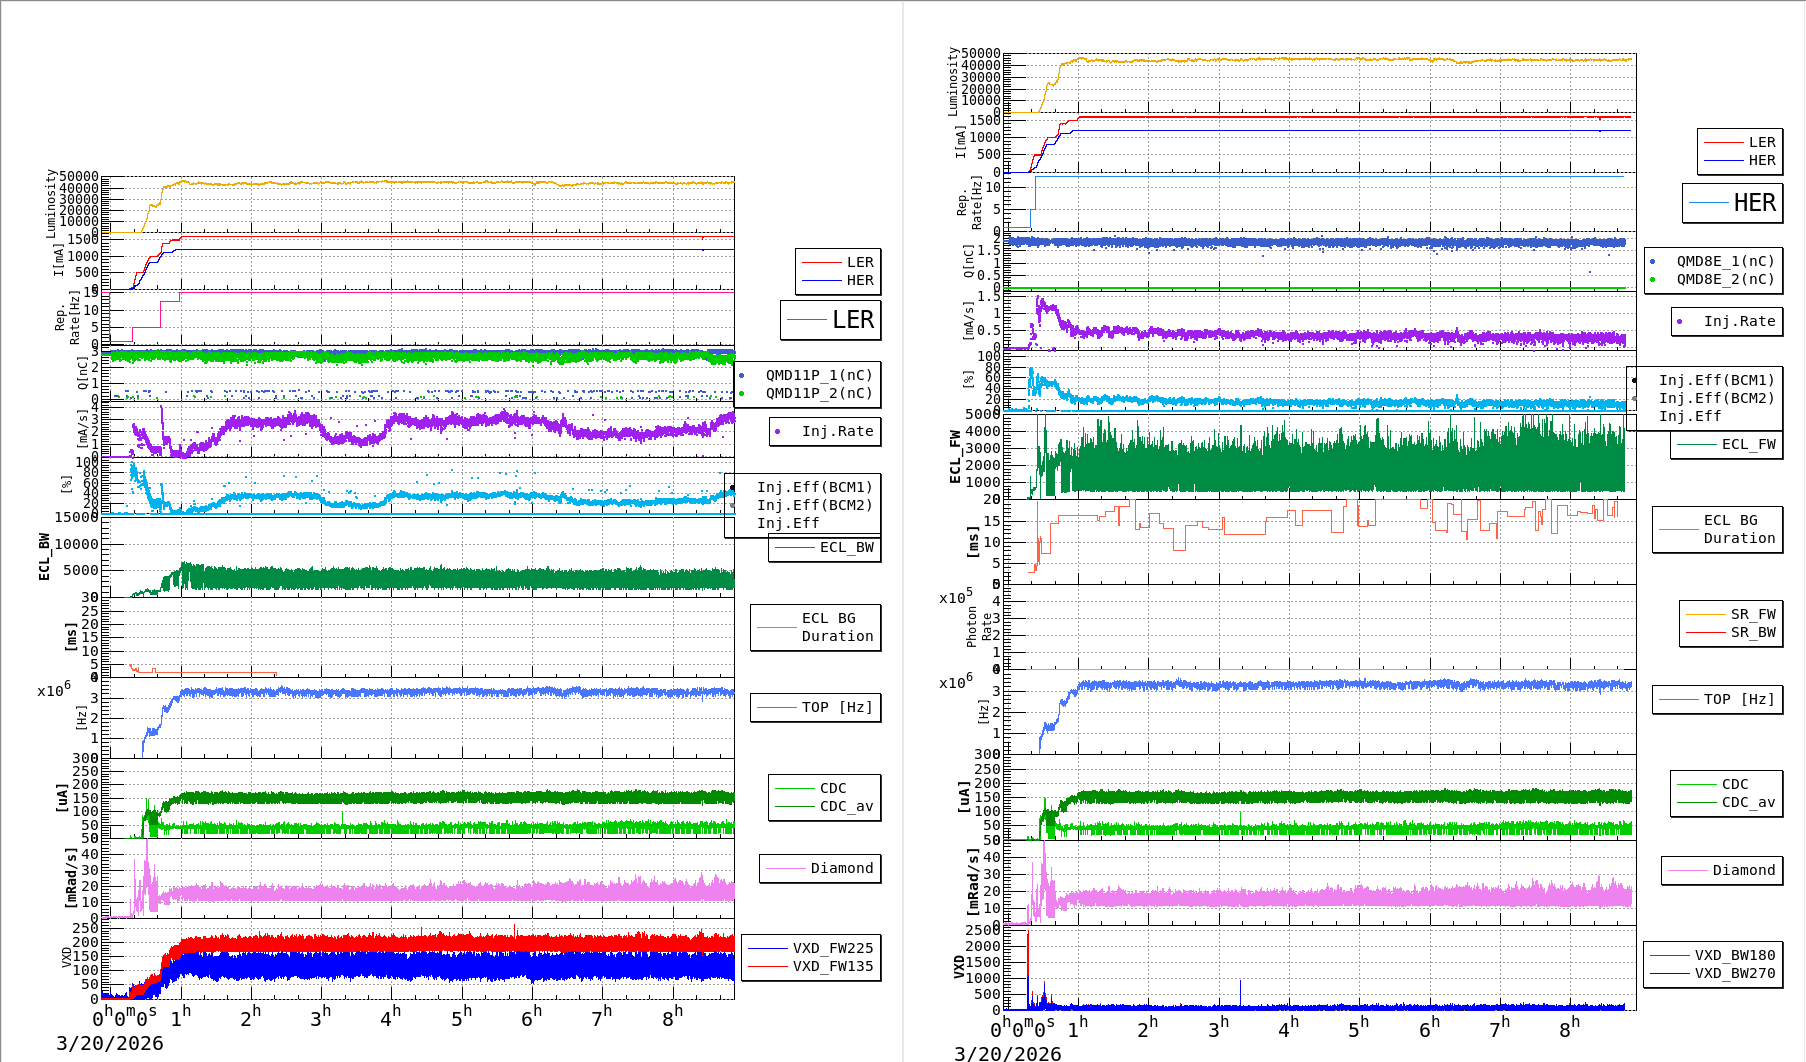Click the SR_FW legend entry

point(1752,614)
